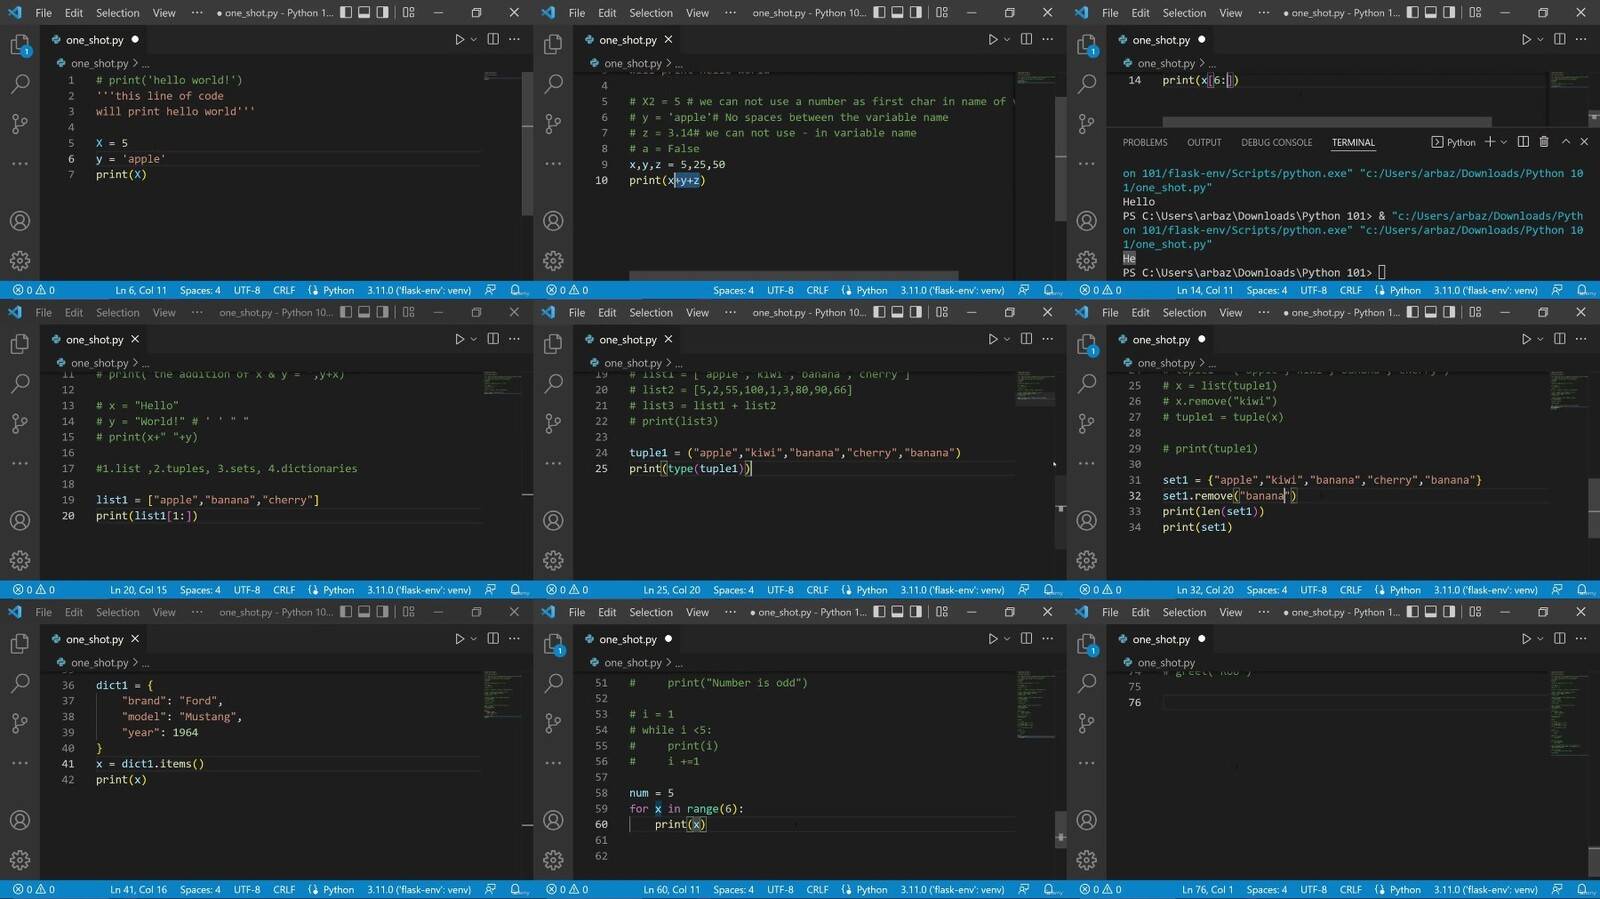The image size is (1600, 899).
Task: Toggle the primary side bar in the 'hello world' window
Action: (346, 13)
